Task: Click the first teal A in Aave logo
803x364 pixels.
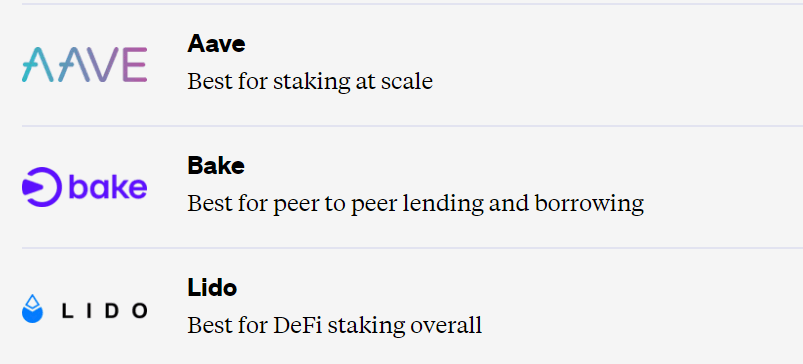Action: pyautogui.click(x=37, y=65)
